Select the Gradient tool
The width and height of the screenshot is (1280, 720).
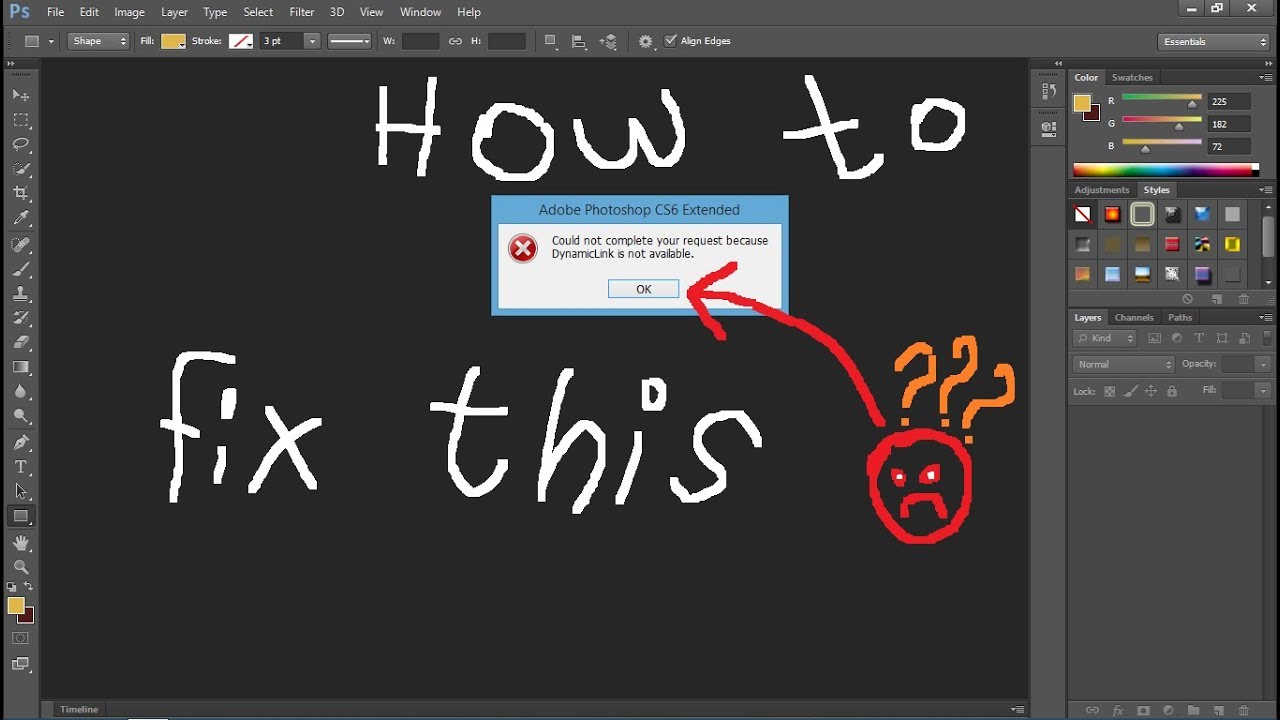tap(20, 367)
